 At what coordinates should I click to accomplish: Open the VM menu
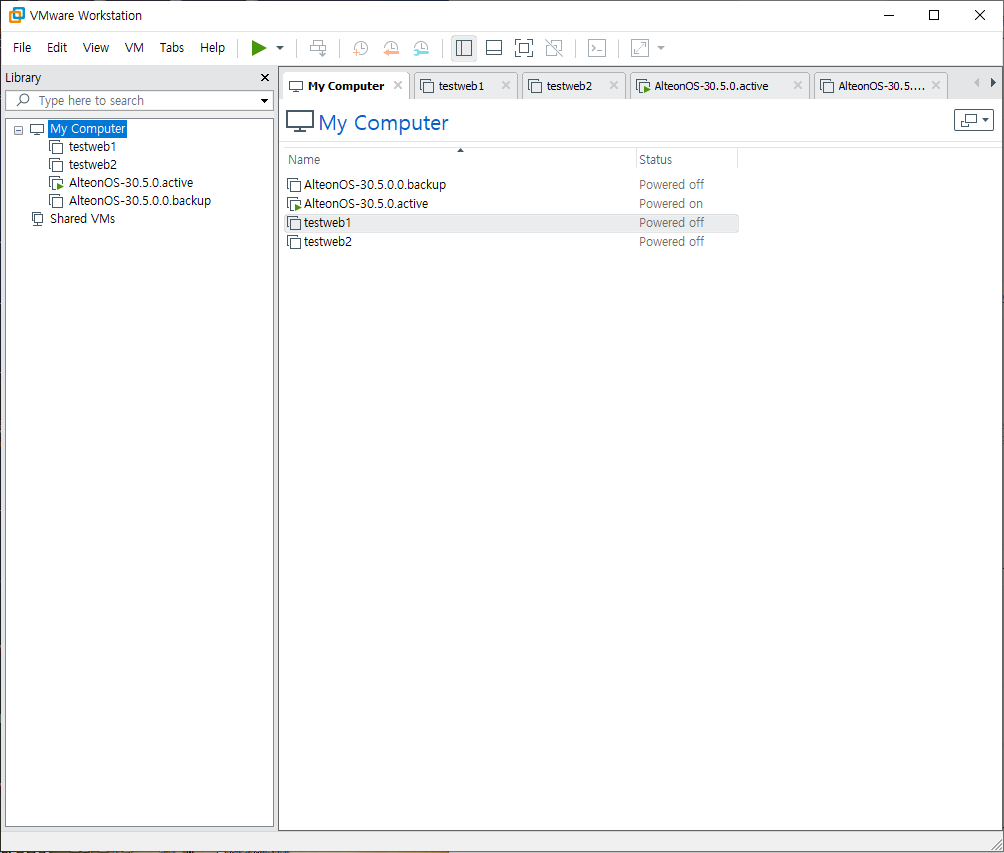134,48
